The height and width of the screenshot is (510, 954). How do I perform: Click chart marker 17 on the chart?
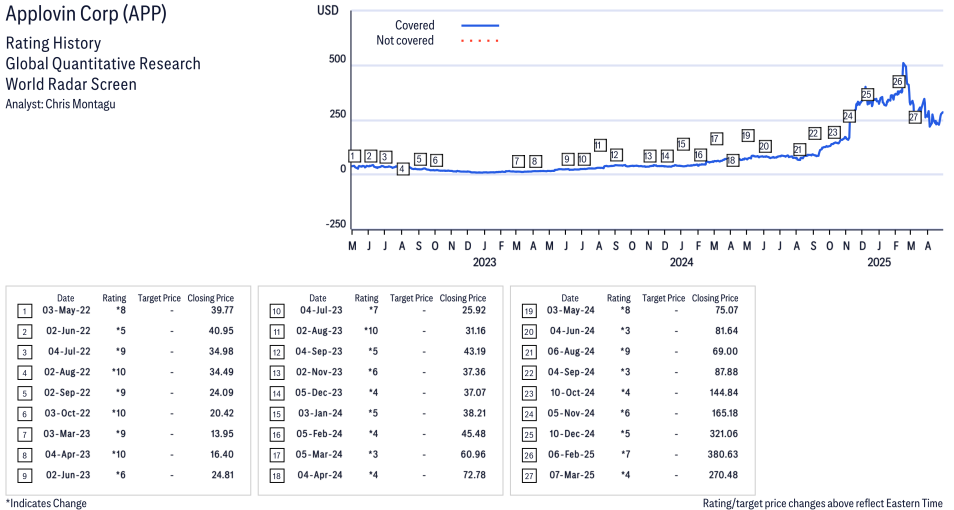pyautogui.click(x=716, y=139)
